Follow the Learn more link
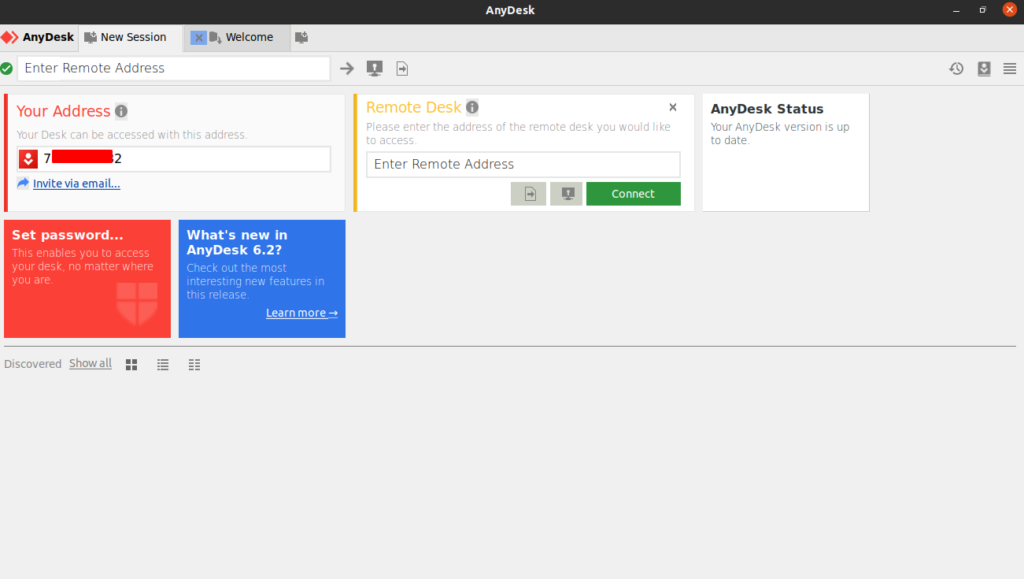This screenshot has height=579, width=1024. click(x=302, y=313)
